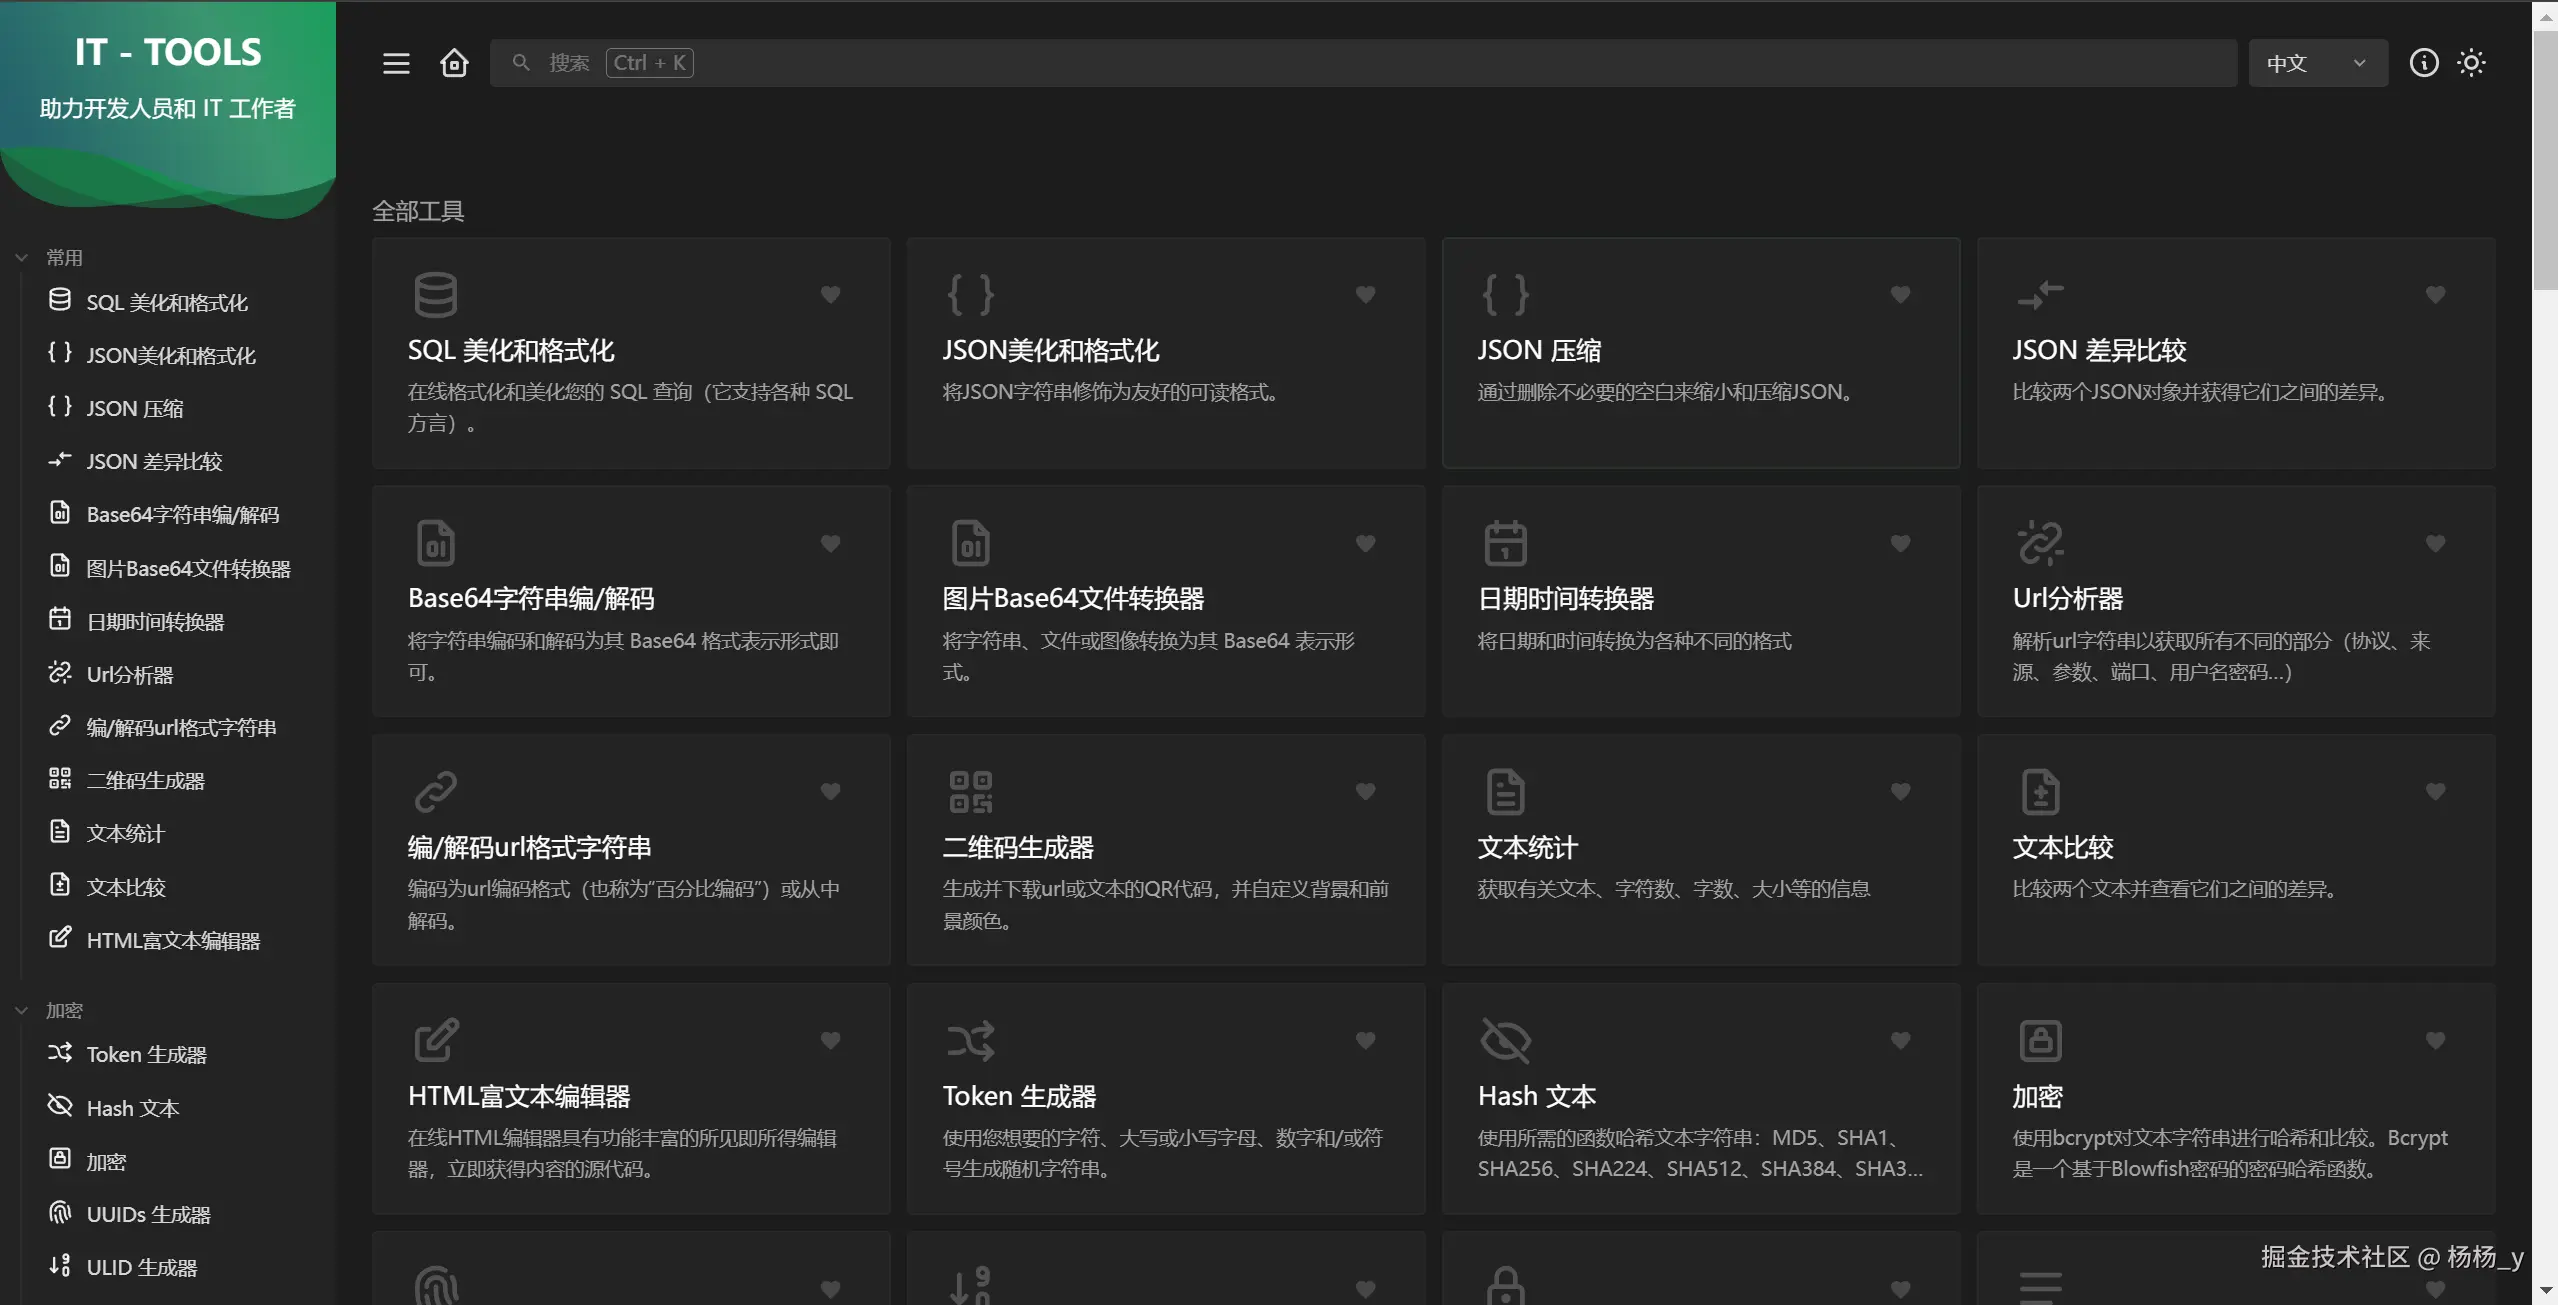
Task: Toggle the sidebar menu hamburger icon
Action: point(396,63)
